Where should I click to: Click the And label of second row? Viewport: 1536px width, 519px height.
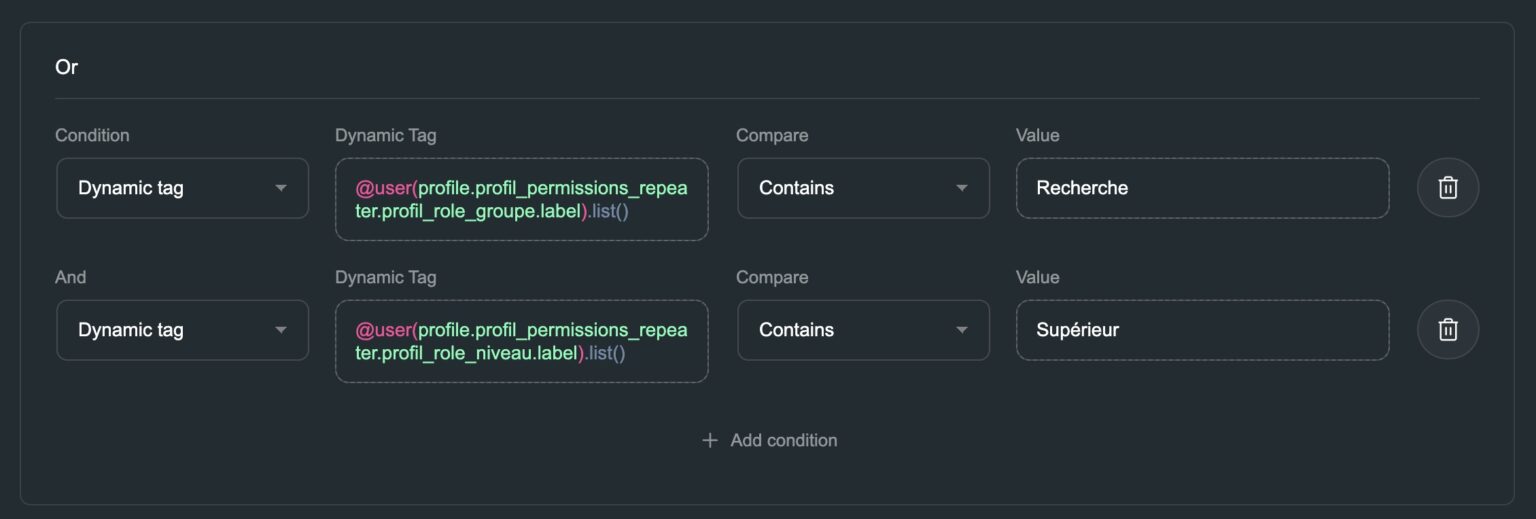pyautogui.click(x=70, y=277)
